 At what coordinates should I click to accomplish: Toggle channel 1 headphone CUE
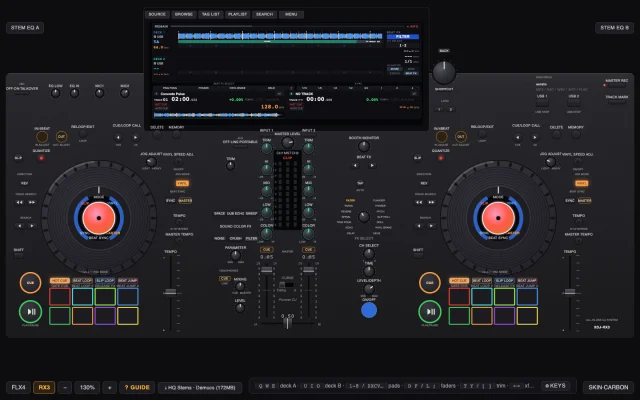click(267, 250)
